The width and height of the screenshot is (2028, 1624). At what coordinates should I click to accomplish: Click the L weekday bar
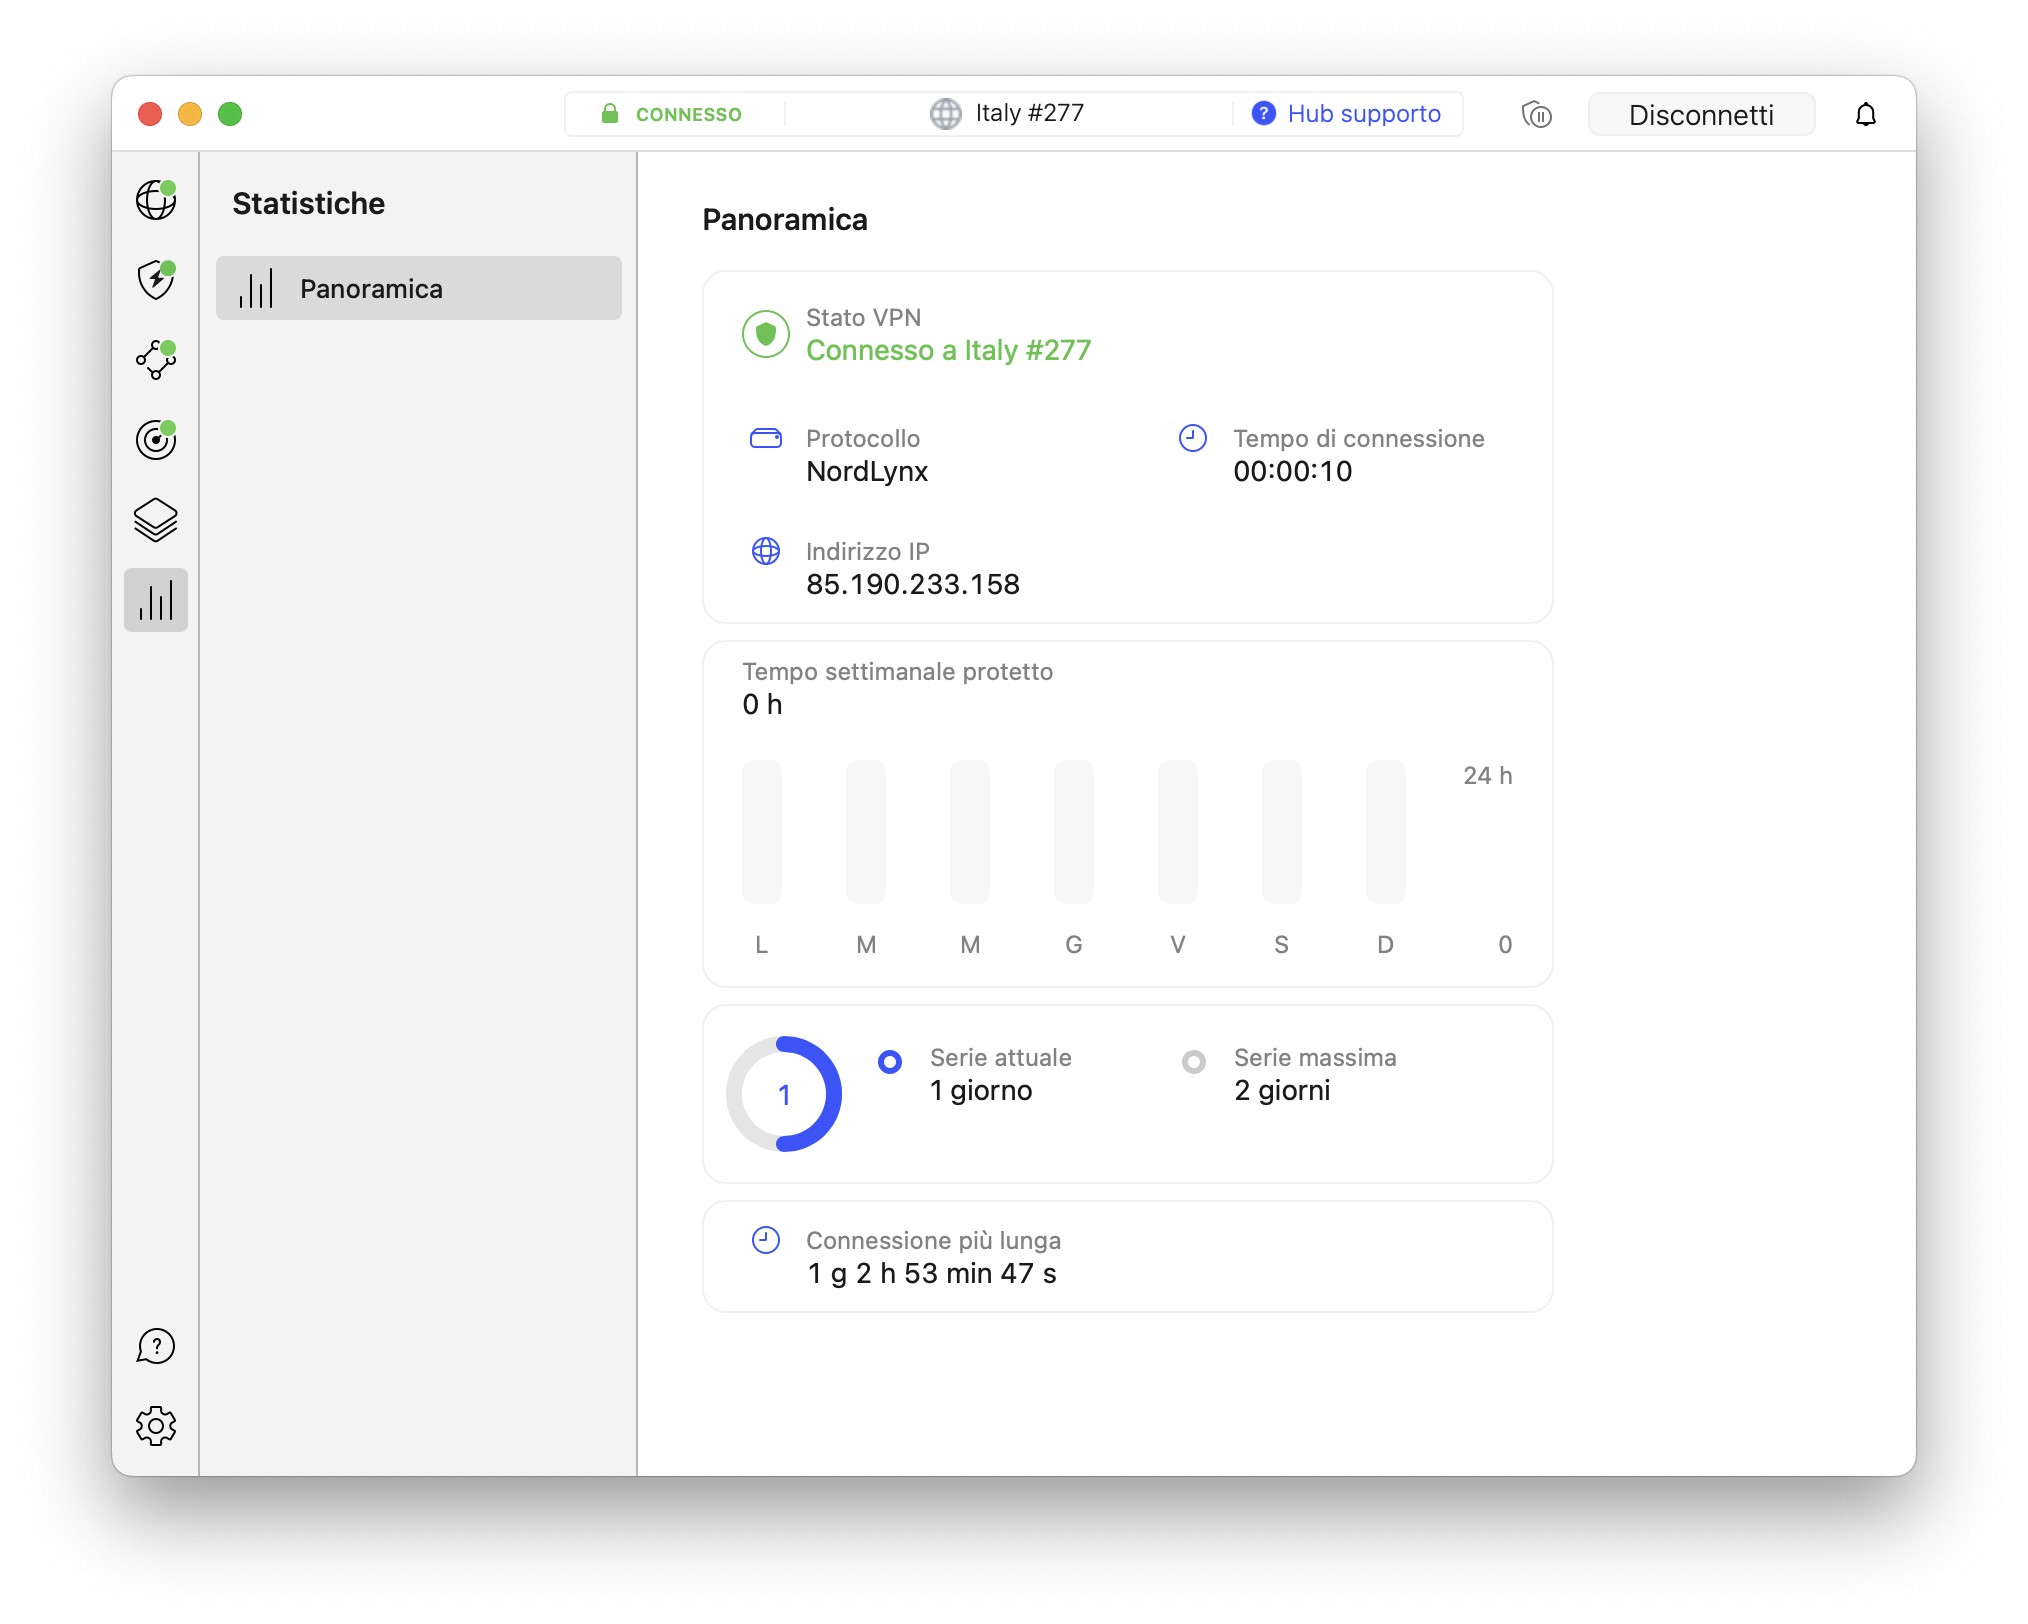pos(762,832)
